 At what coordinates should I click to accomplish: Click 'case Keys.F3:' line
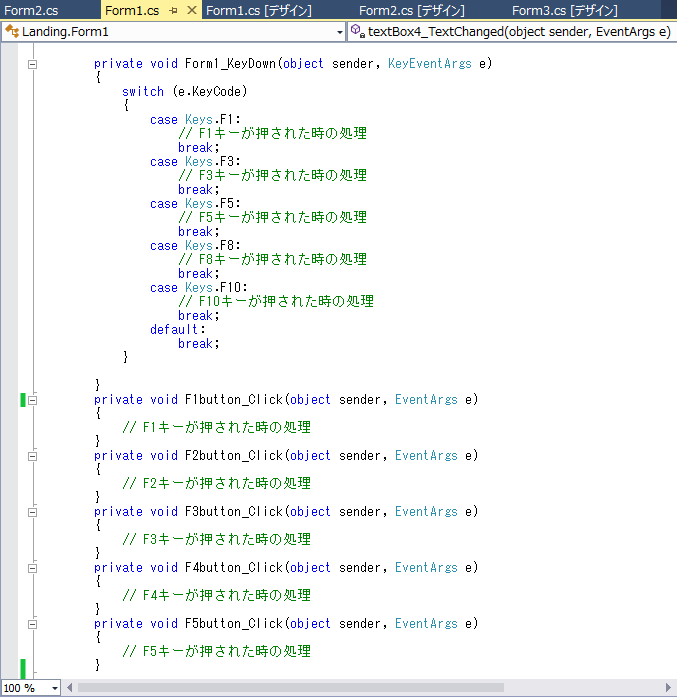[x=195, y=162]
